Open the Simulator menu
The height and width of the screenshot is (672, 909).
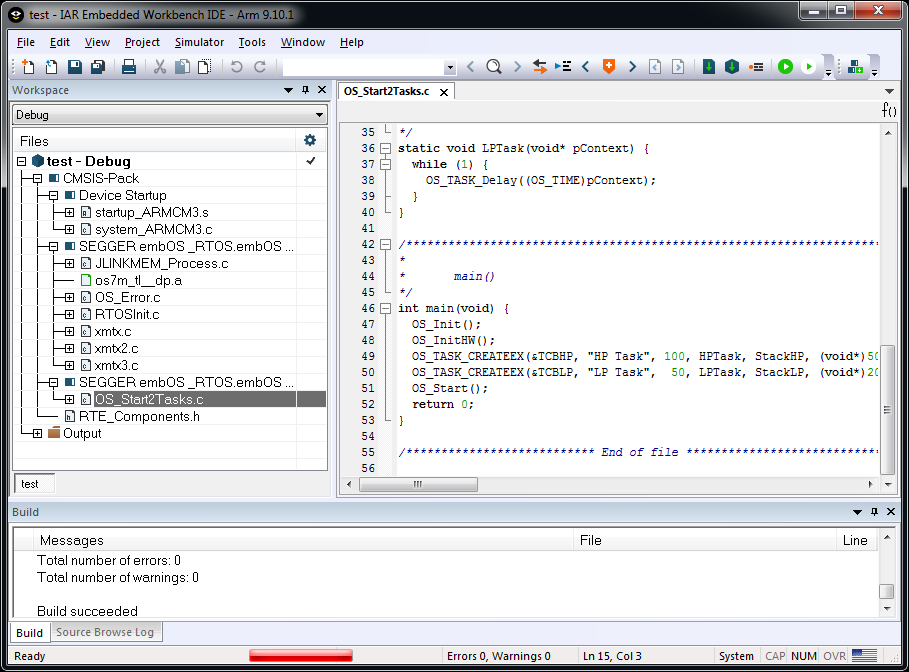(199, 42)
